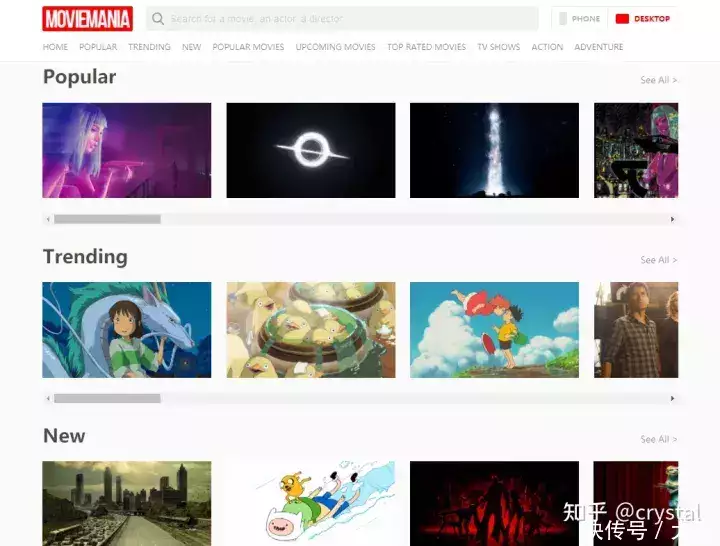Open the ADVENTURE genre link
720x546 pixels.
[598, 47]
